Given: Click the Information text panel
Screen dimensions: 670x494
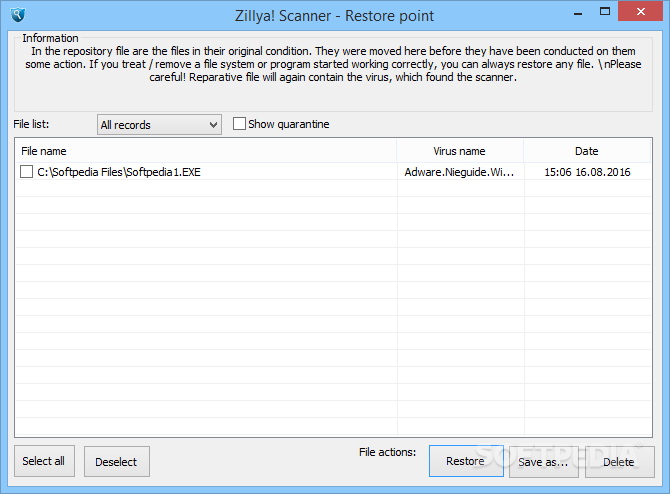Looking at the screenshot, I should click(333, 64).
